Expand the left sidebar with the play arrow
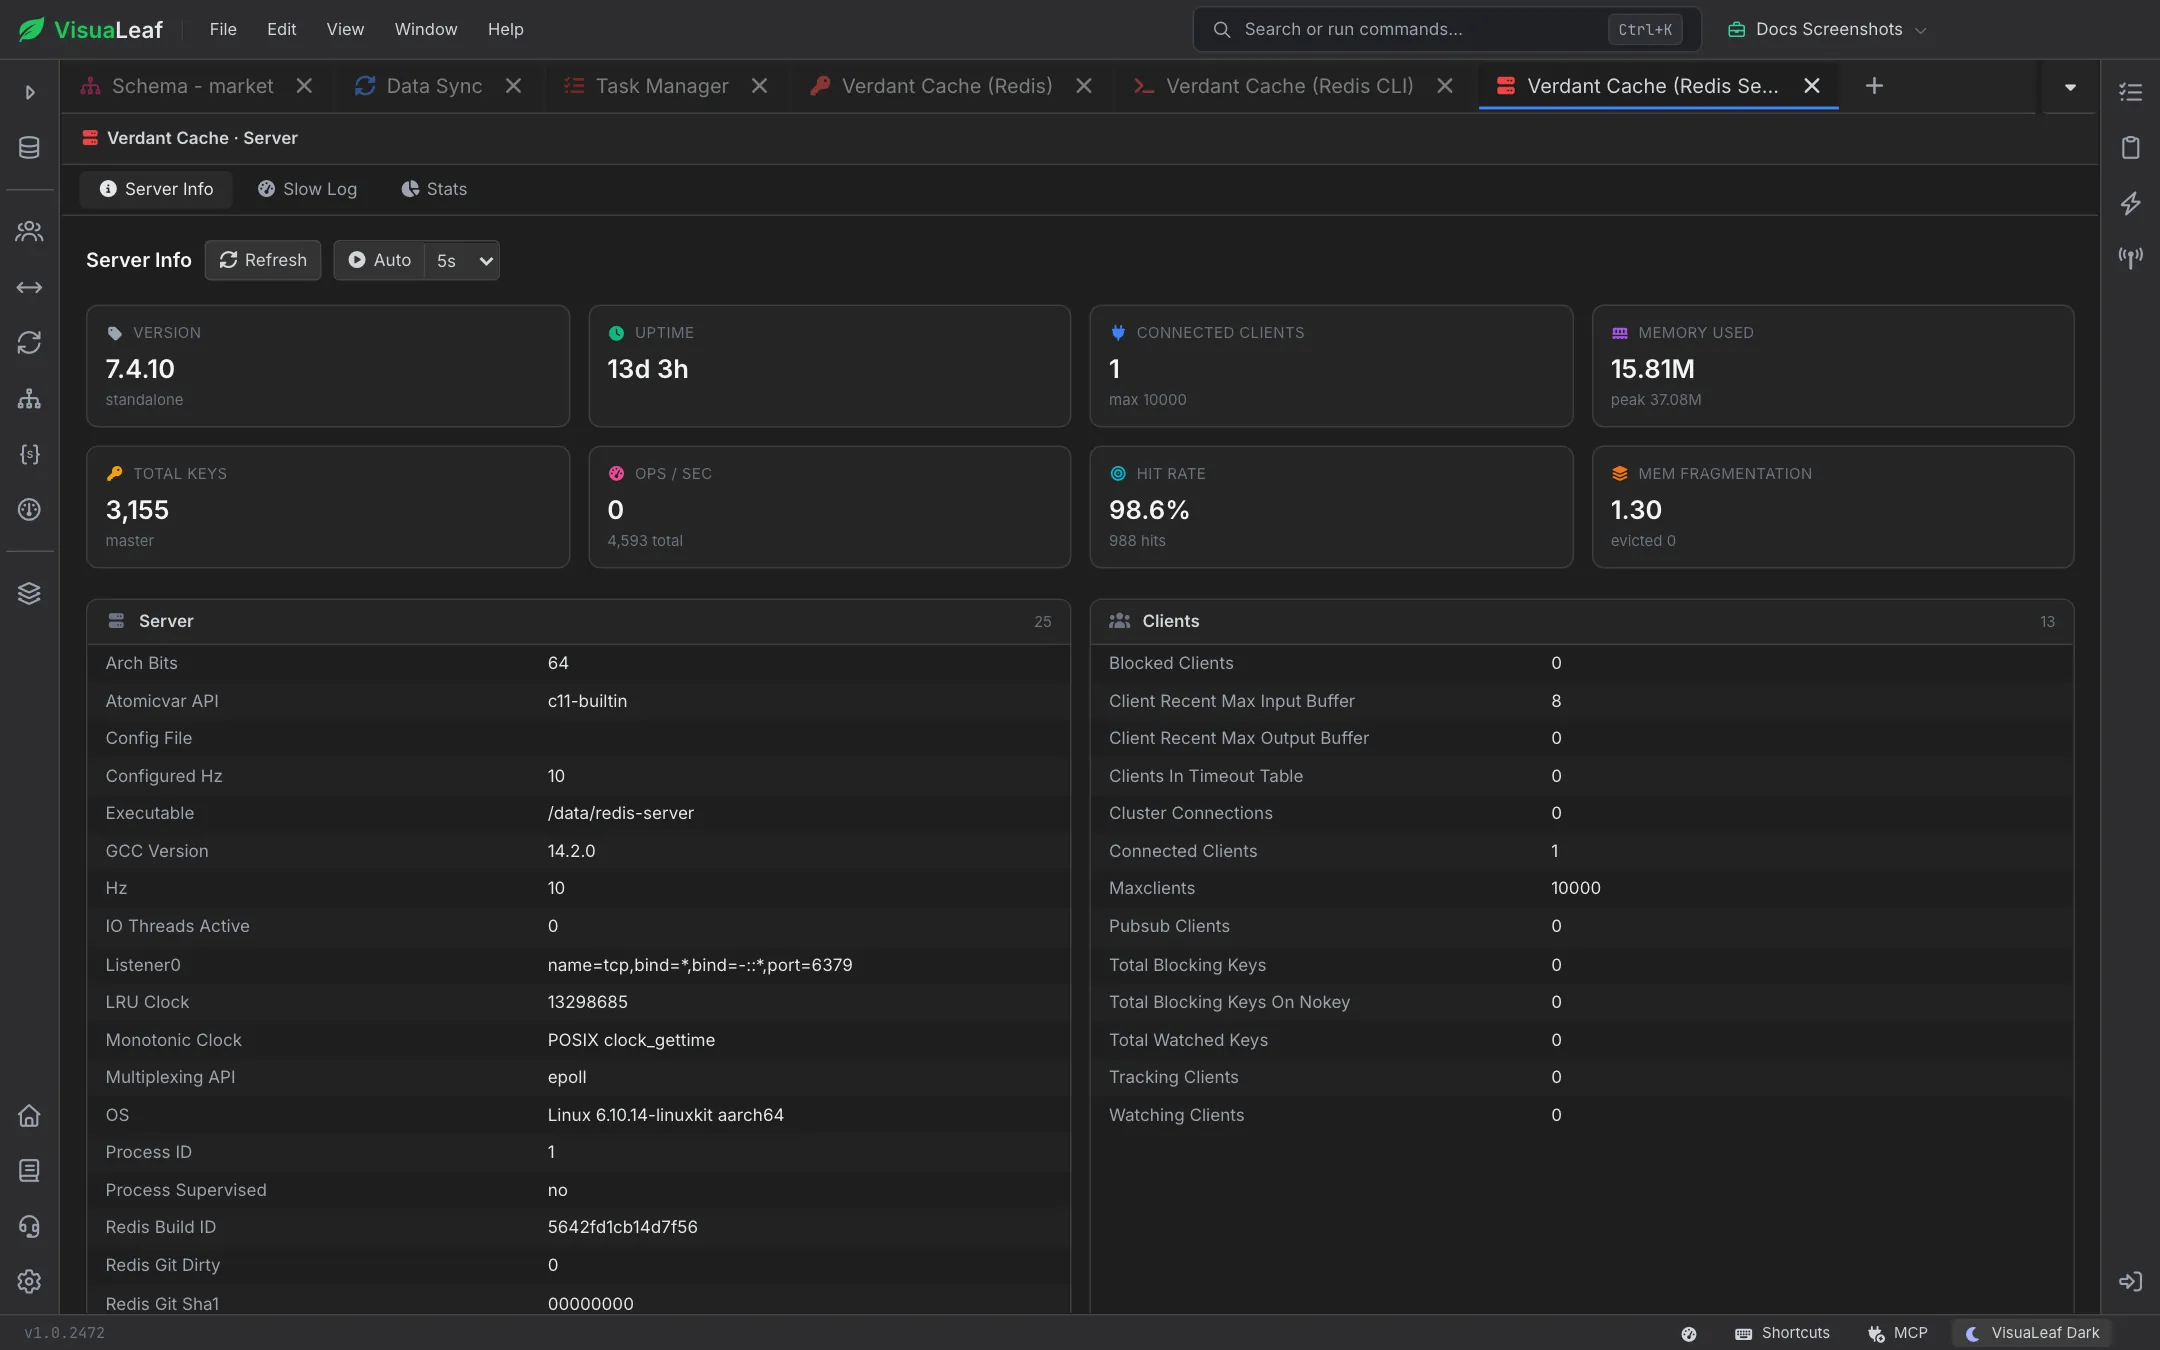This screenshot has height=1350, width=2160. click(29, 92)
